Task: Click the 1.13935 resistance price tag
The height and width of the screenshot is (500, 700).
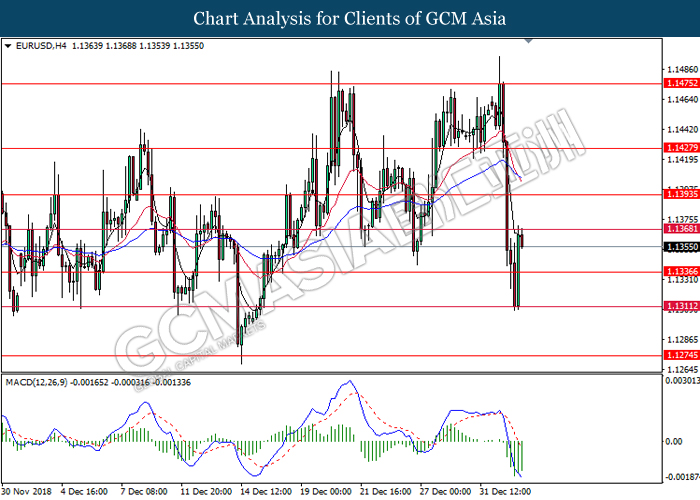Action: [680, 195]
